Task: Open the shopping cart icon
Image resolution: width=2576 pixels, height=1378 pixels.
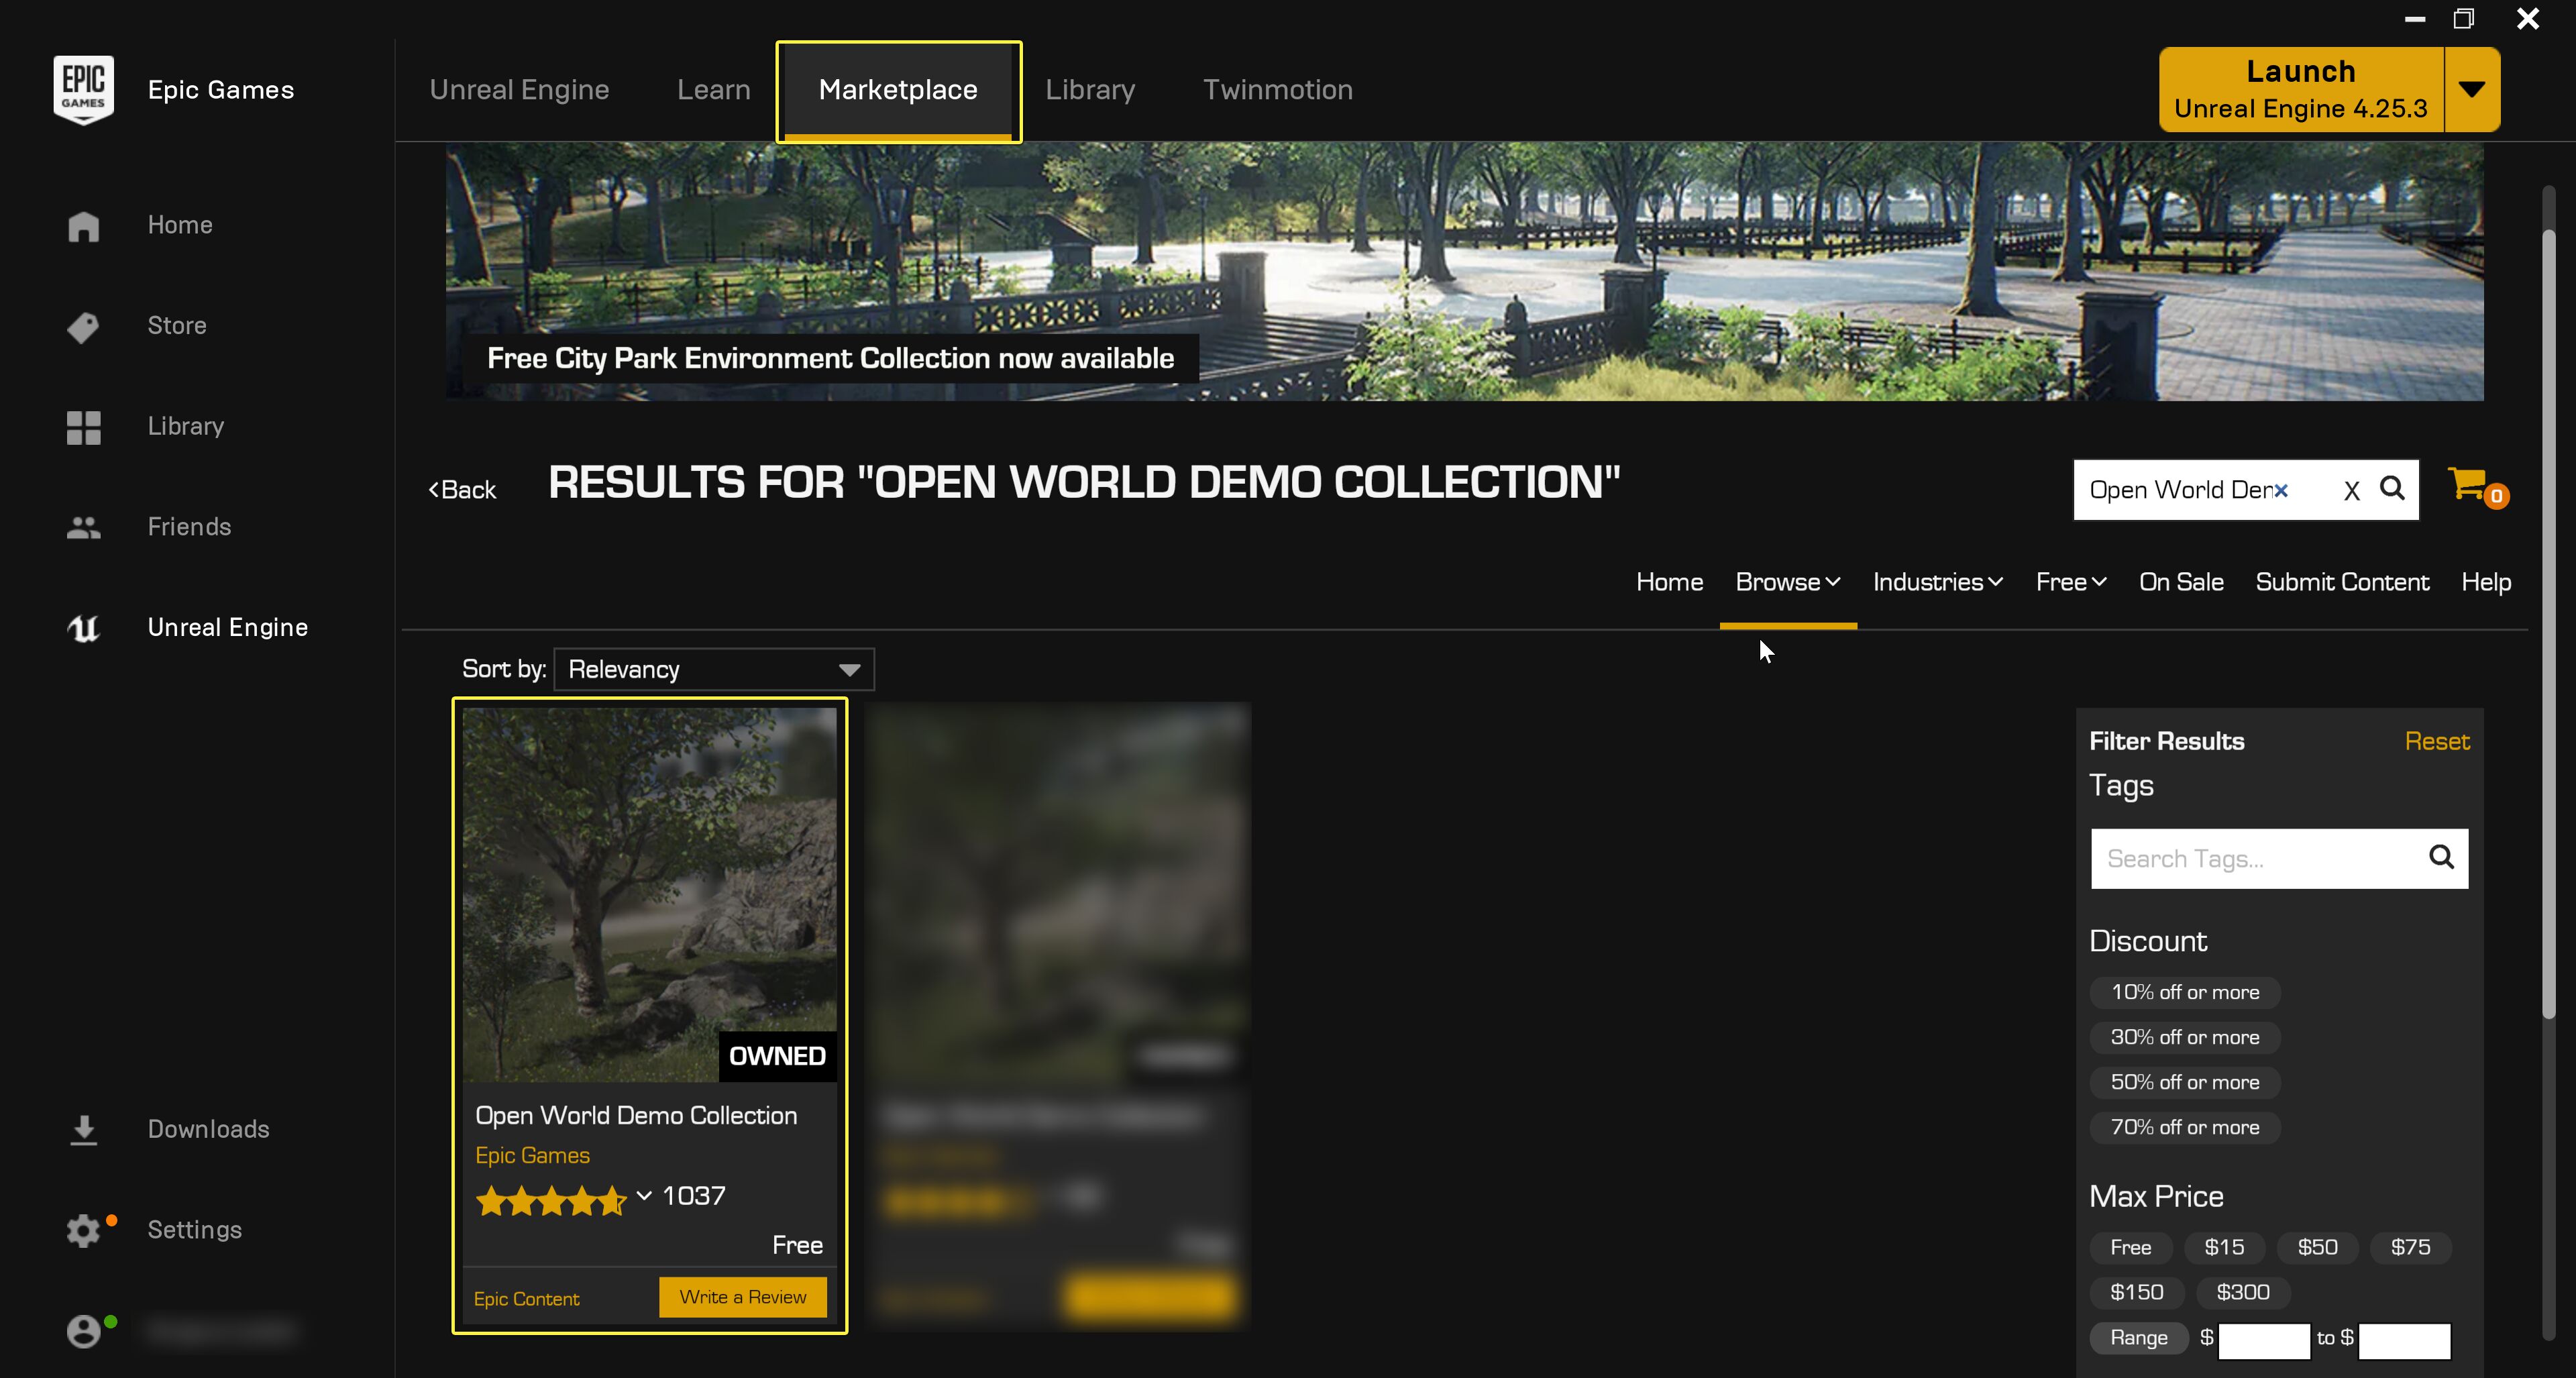Action: click(x=2468, y=485)
